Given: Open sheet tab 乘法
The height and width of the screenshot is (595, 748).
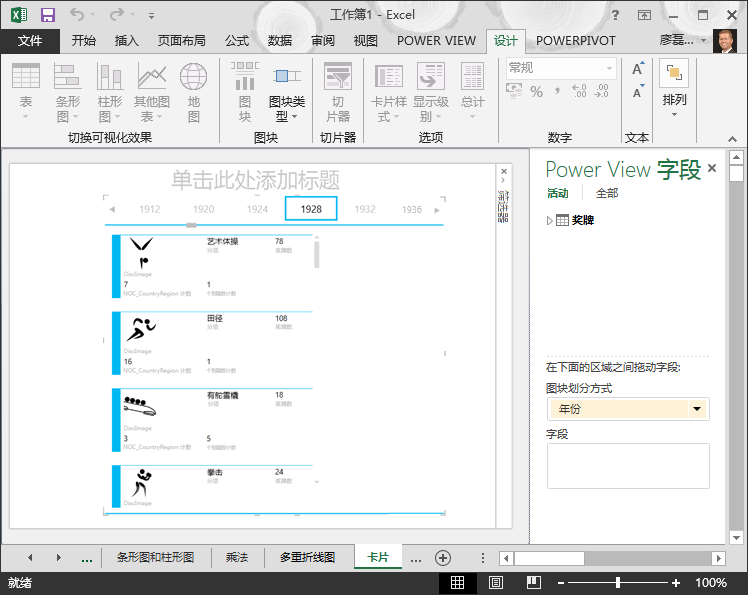Looking at the screenshot, I should pos(237,557).
